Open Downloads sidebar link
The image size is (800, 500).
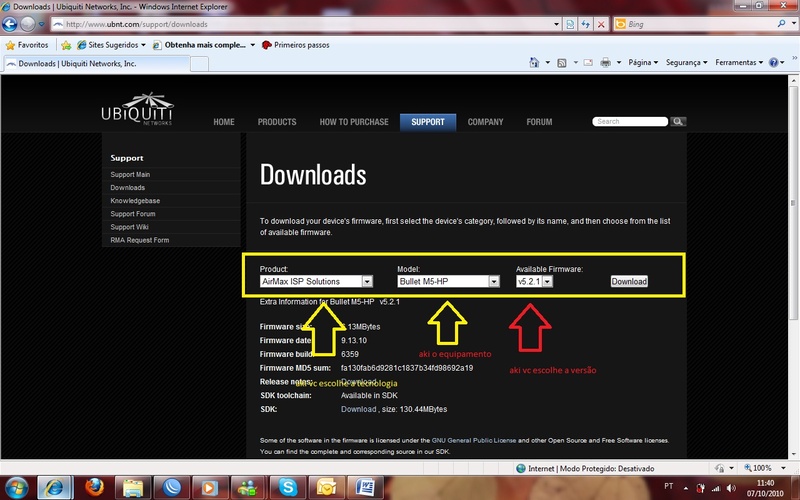pos(128,188)
